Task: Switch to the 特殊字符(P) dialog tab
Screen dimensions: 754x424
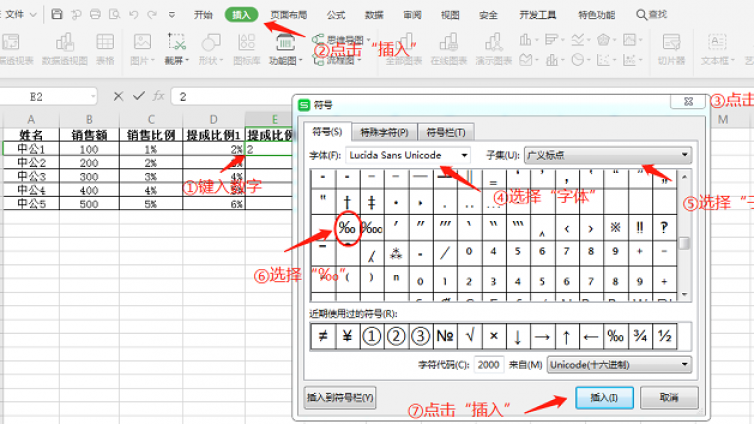Action: [x=384, y=132]
